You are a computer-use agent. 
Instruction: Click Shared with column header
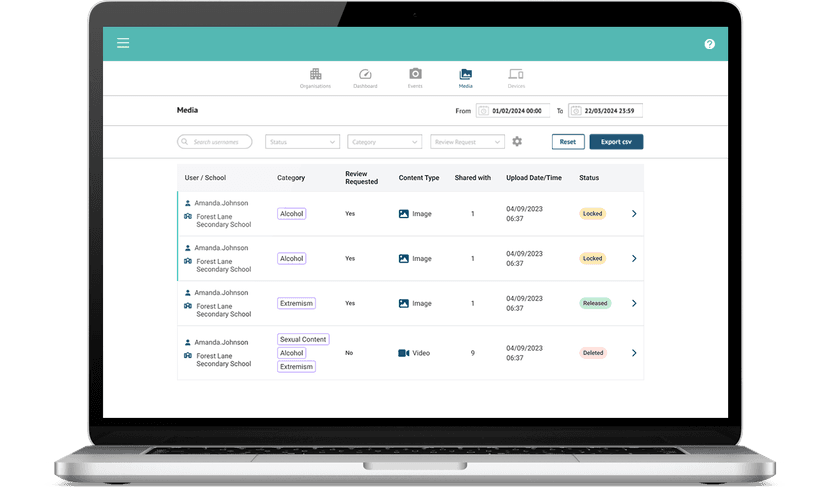[473, 178]
